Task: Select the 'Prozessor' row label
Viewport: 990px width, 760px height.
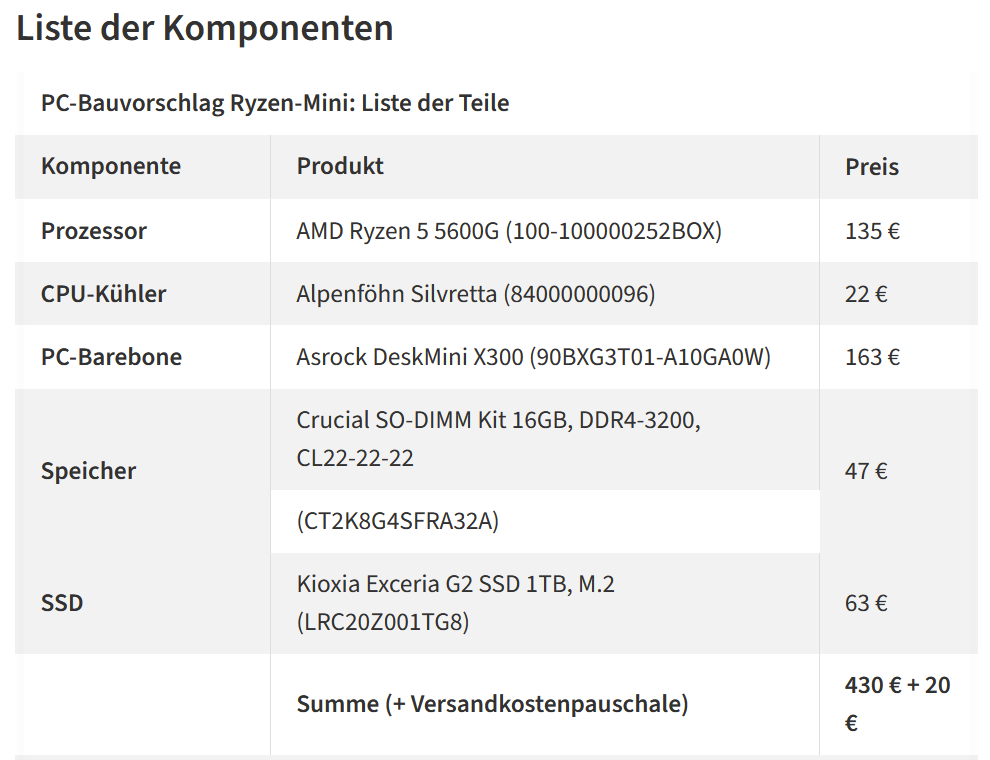Action: pyautogui.click(x=93, y=230)
